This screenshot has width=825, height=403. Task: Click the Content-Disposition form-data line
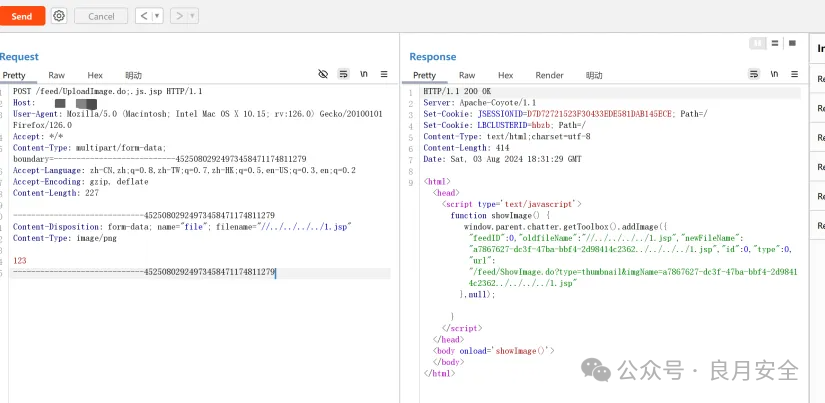click(x=182, y=227)
